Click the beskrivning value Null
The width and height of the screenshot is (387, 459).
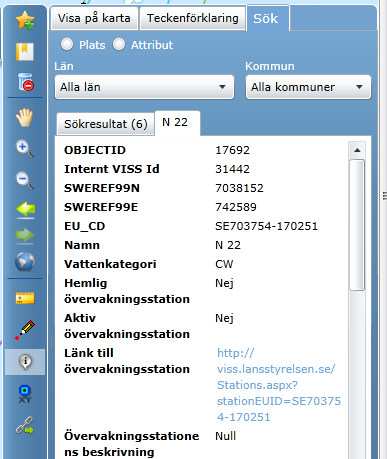[226, 436]
